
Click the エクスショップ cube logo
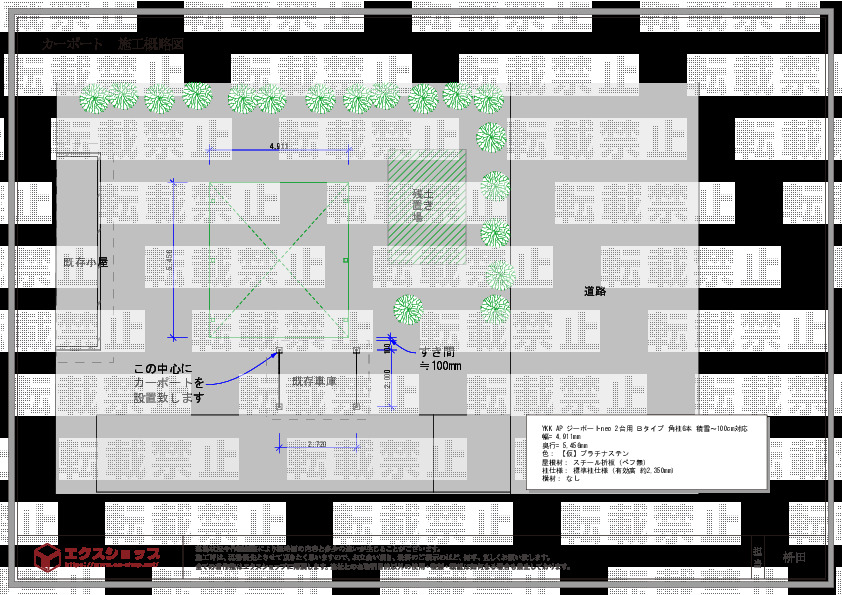tap(47, 556)
